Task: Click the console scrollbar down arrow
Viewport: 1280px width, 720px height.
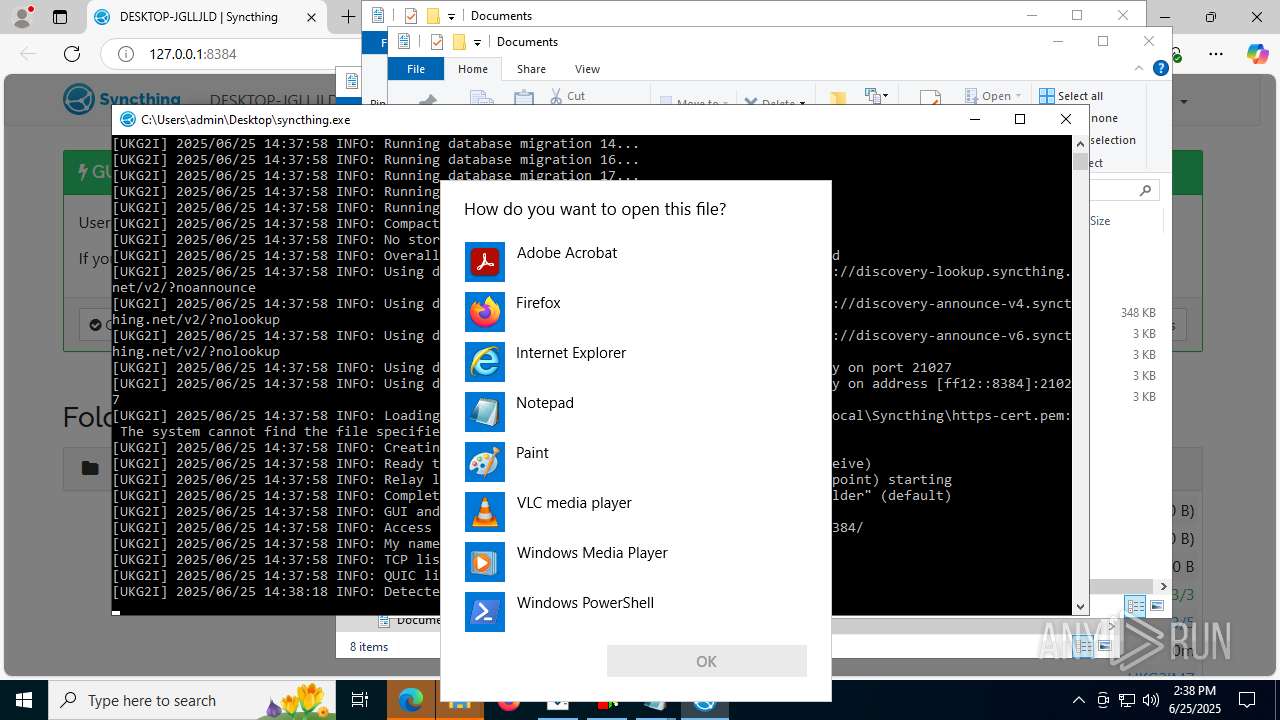Action: (x=1080, y=606)
